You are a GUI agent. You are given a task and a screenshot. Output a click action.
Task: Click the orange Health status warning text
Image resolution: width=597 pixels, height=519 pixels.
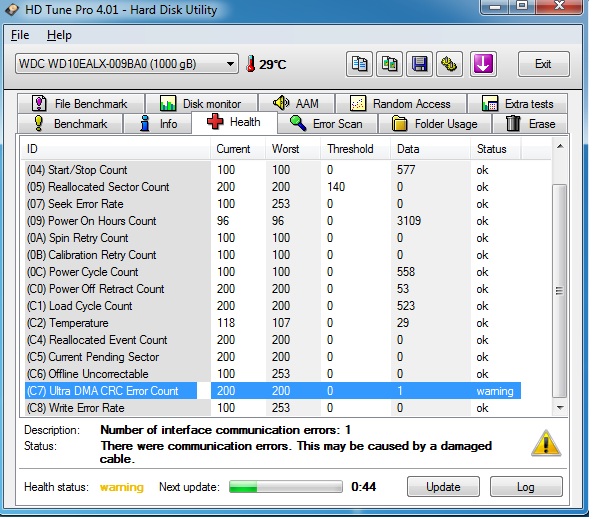pyautogui.click(x=122, y=487)
